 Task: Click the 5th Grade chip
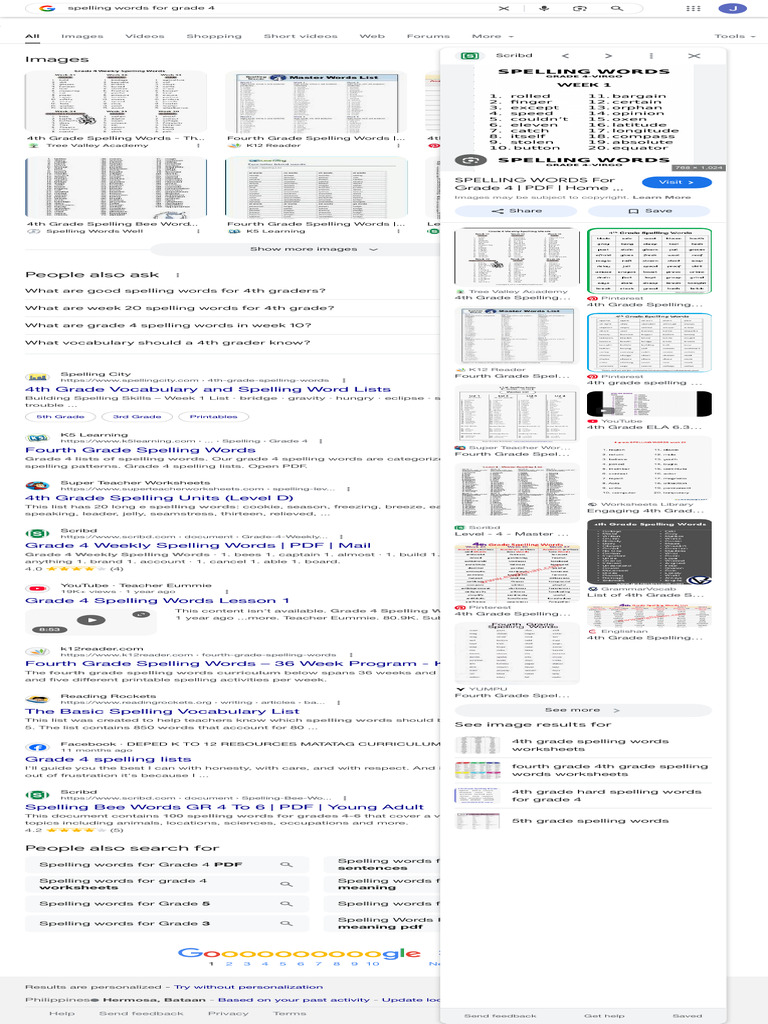61,417
